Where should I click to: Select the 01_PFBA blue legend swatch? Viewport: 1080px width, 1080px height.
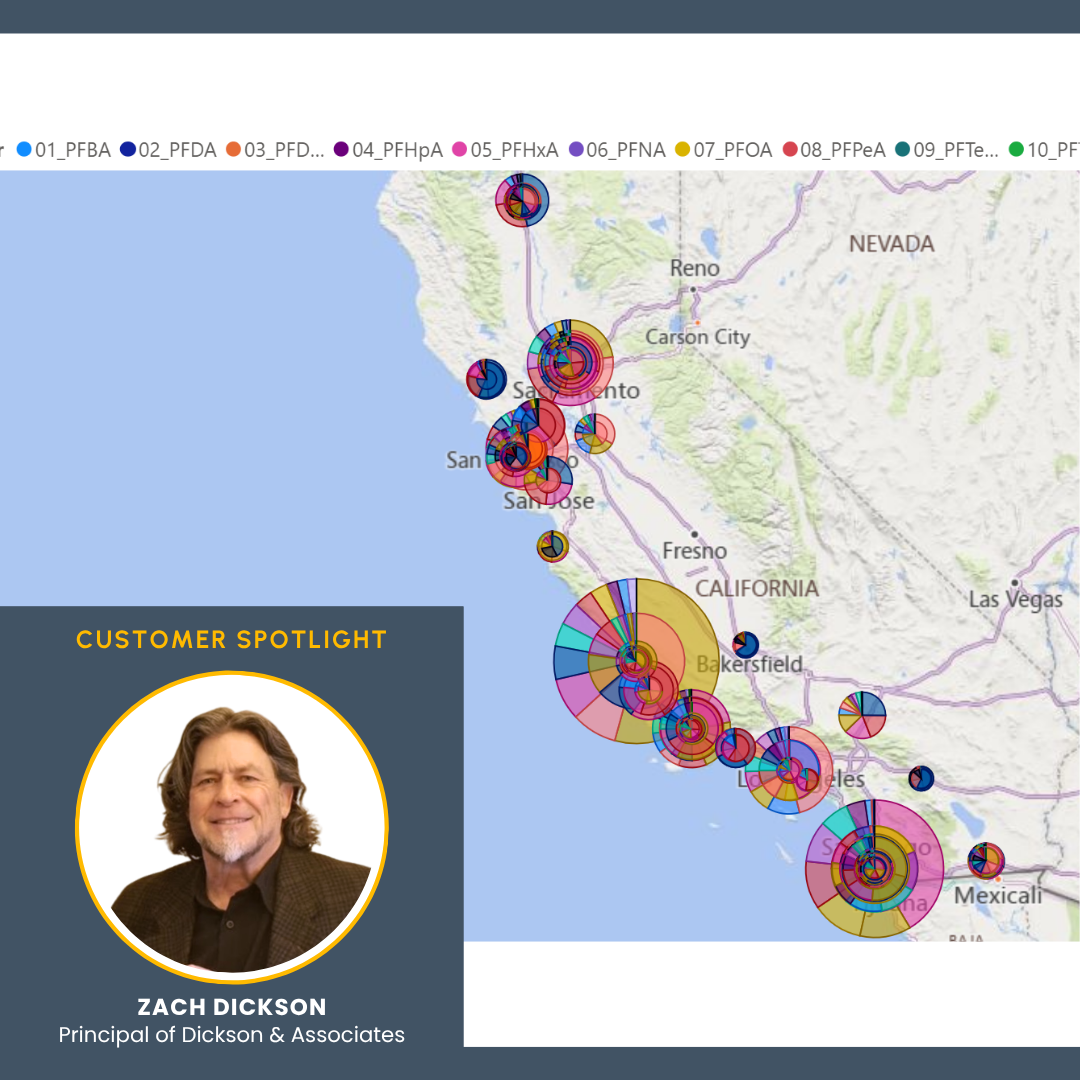(24, 149)
